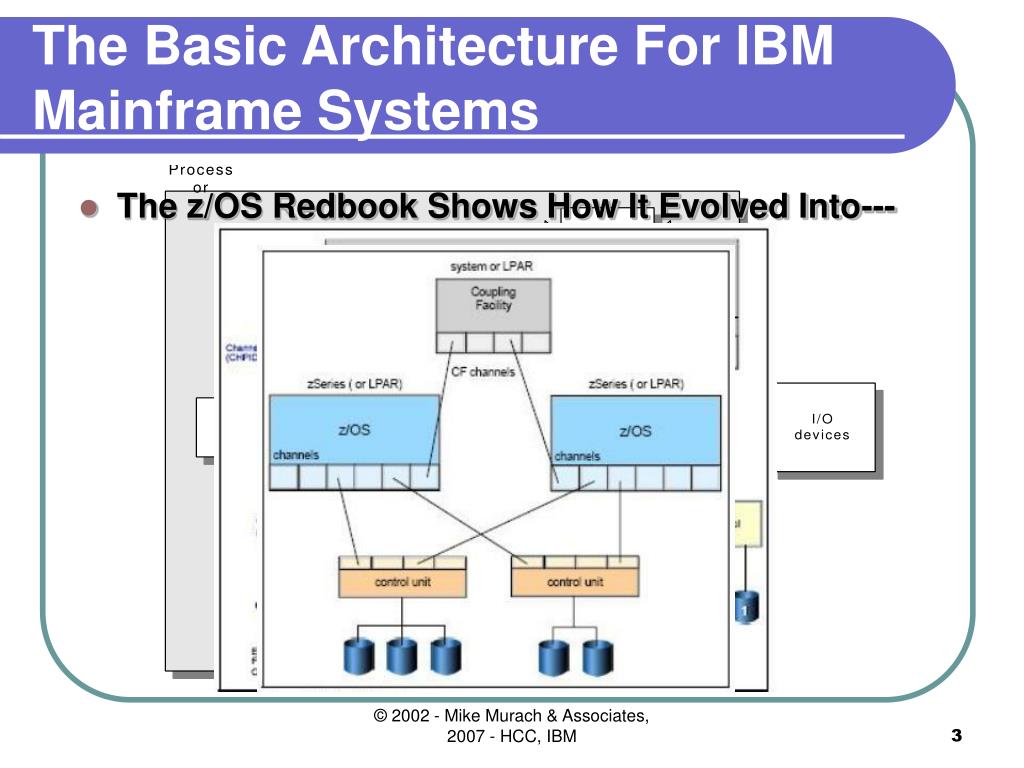The image size is (1024, 768).
Task: Click the rightmost disk cylinder in left group
Action: pyautogui.click(x=443, y=654)
